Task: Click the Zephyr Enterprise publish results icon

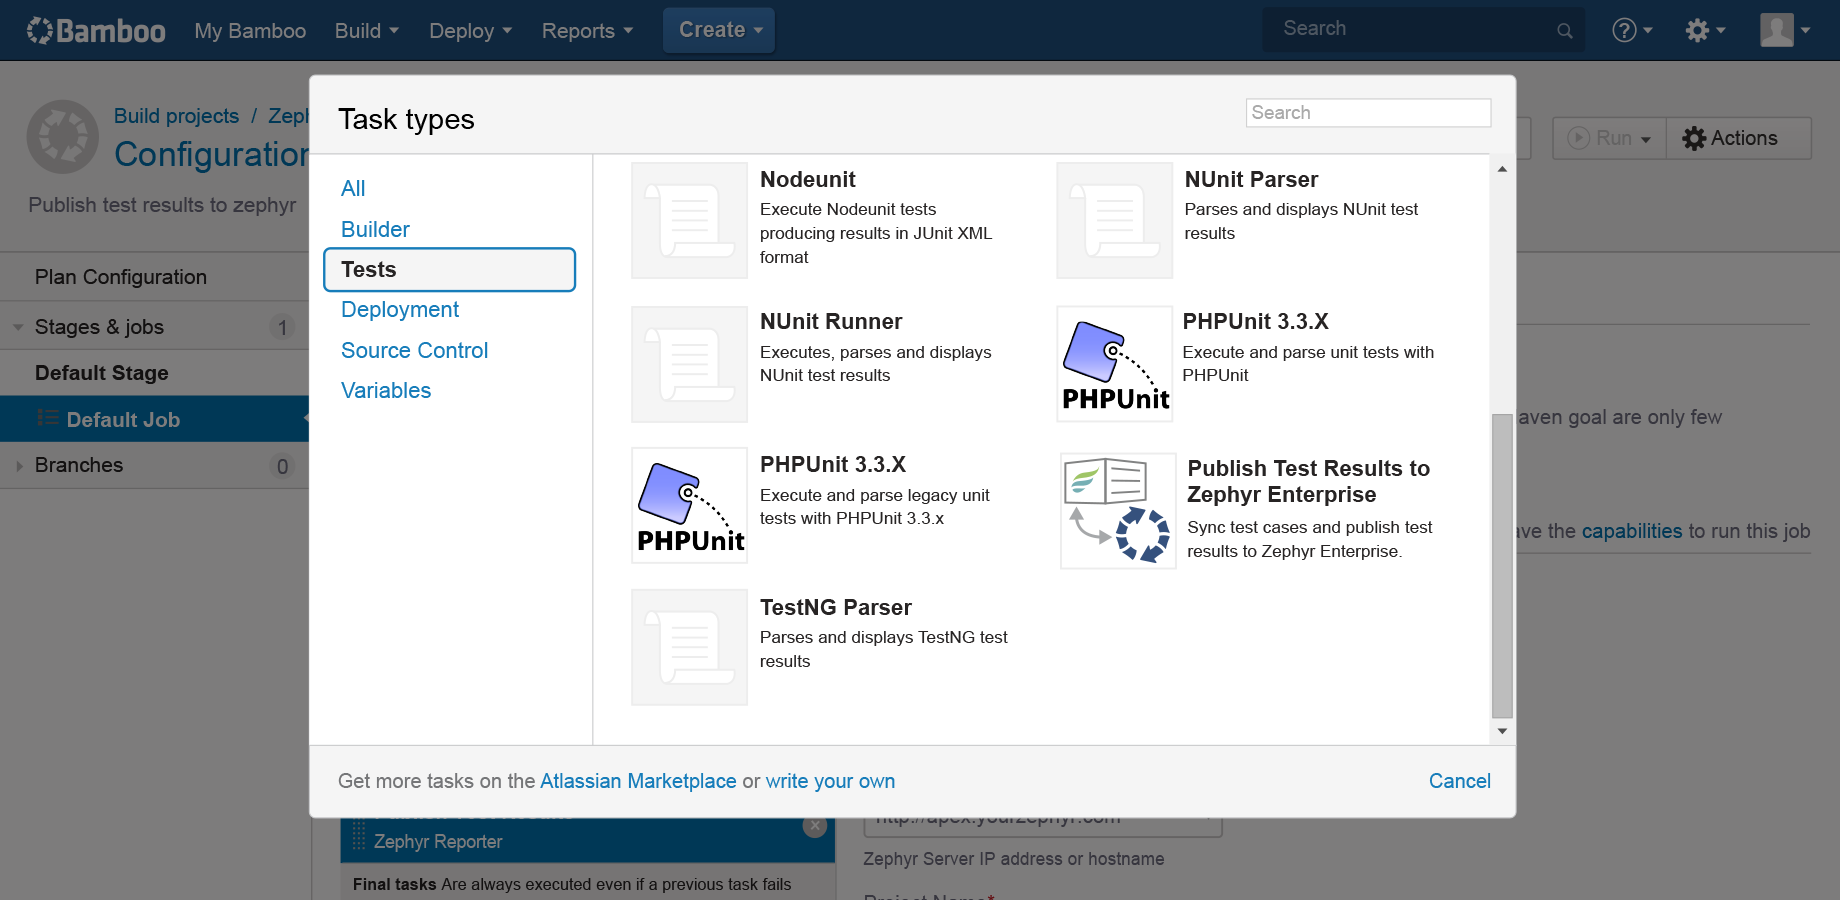Action: point(1117,510)
